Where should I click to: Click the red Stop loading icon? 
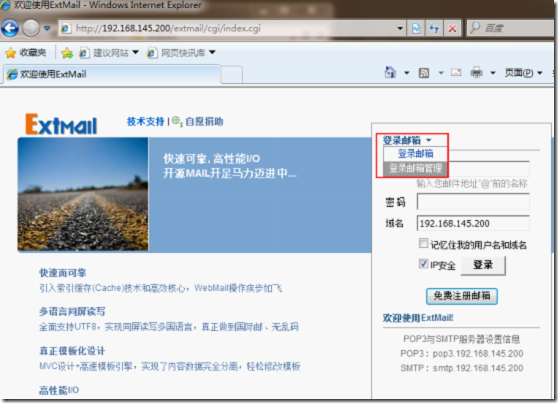coord(452,28)
